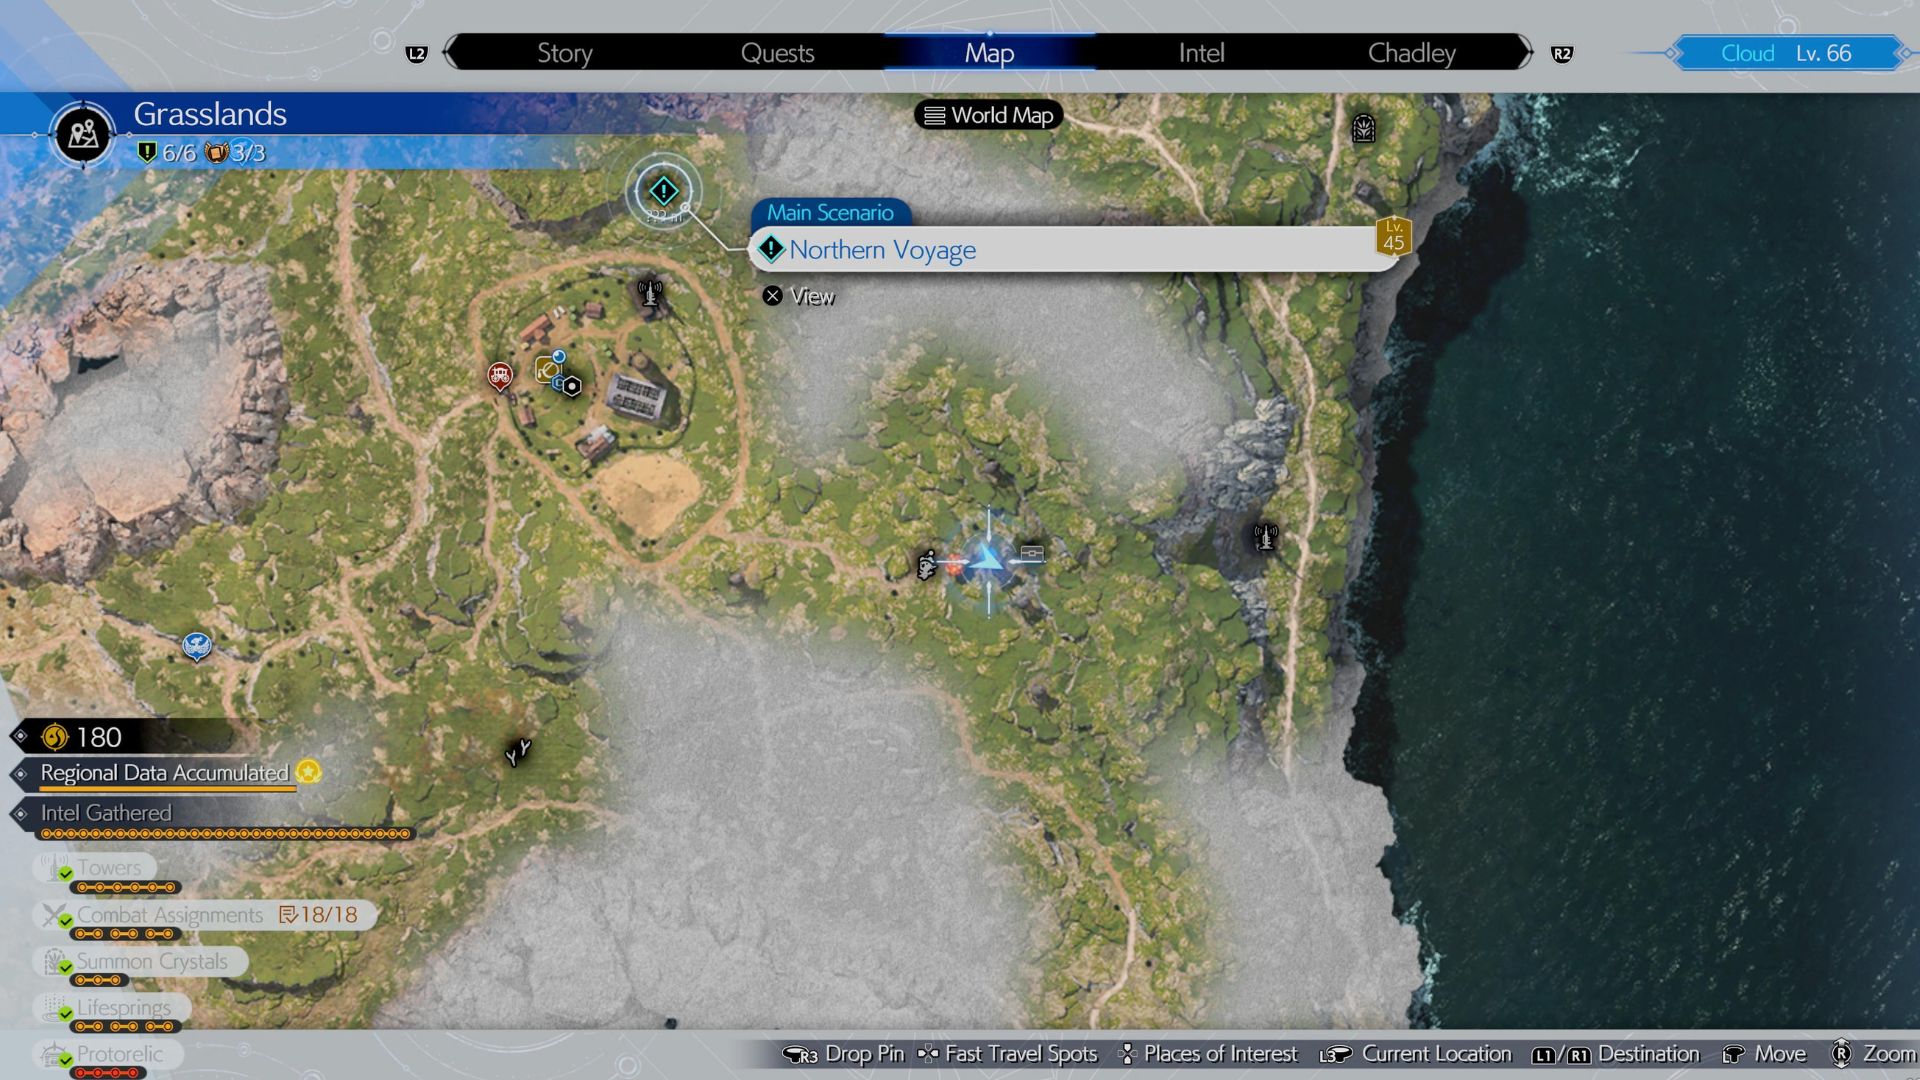1920x1080 pixels.
Task: Click the red chocobo stop map icon
Action: (500, 375)
